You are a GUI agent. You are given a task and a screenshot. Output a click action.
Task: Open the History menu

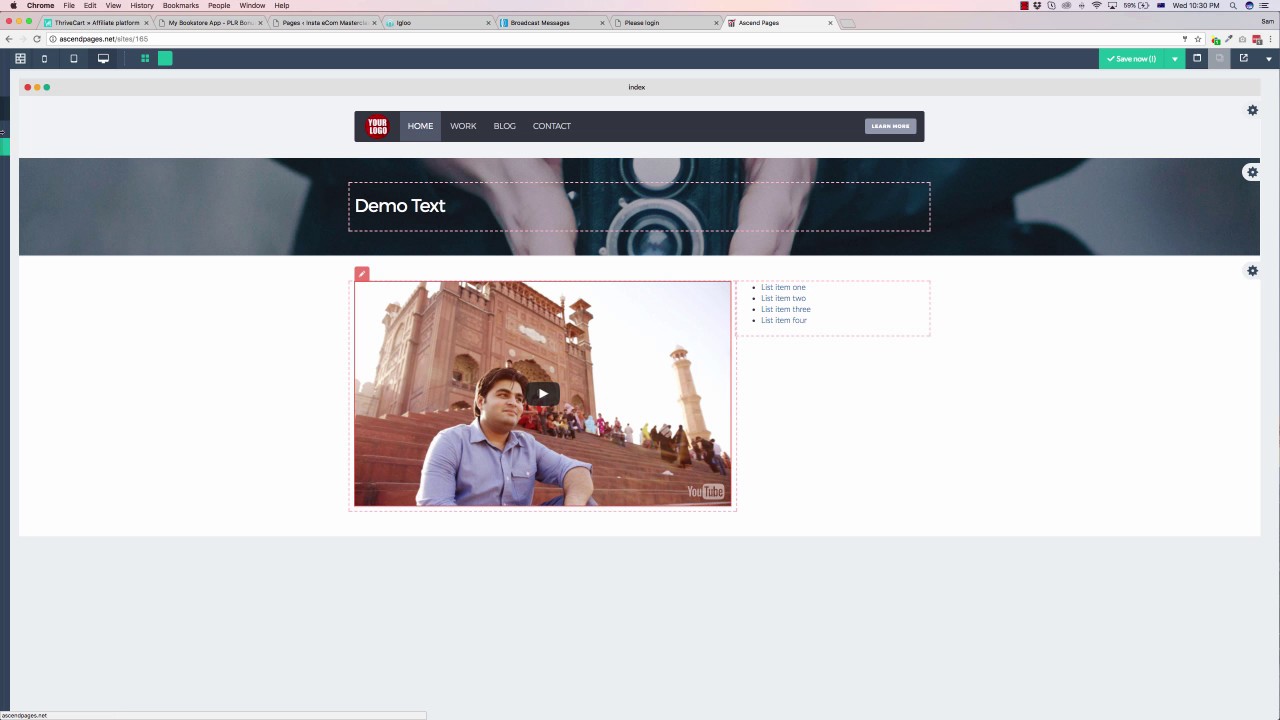click(x=142, y=5)
